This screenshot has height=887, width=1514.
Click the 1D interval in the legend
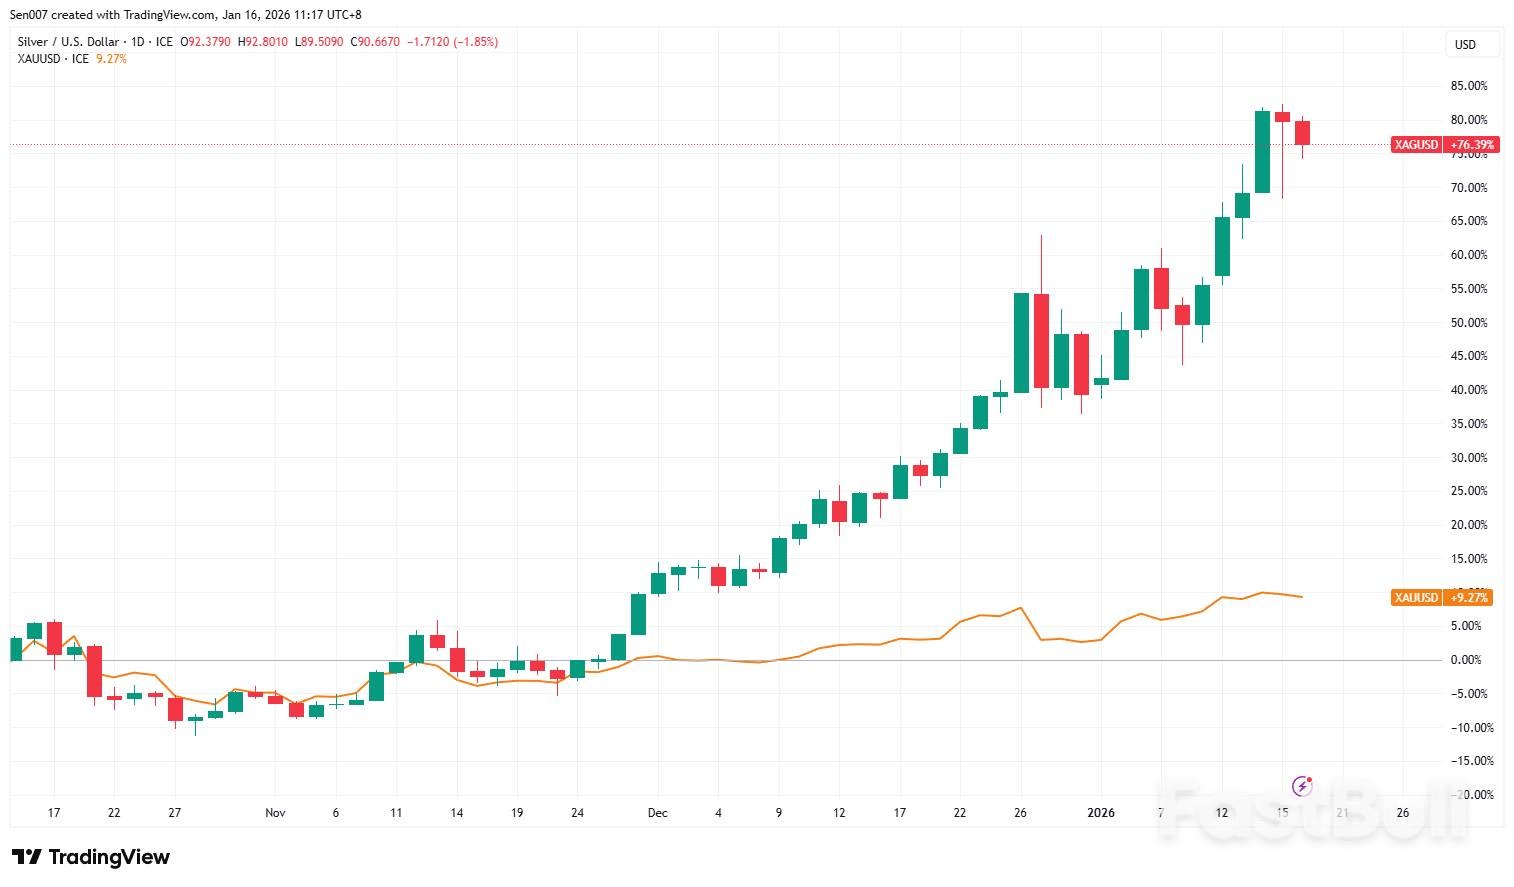(x=138, y=42)
